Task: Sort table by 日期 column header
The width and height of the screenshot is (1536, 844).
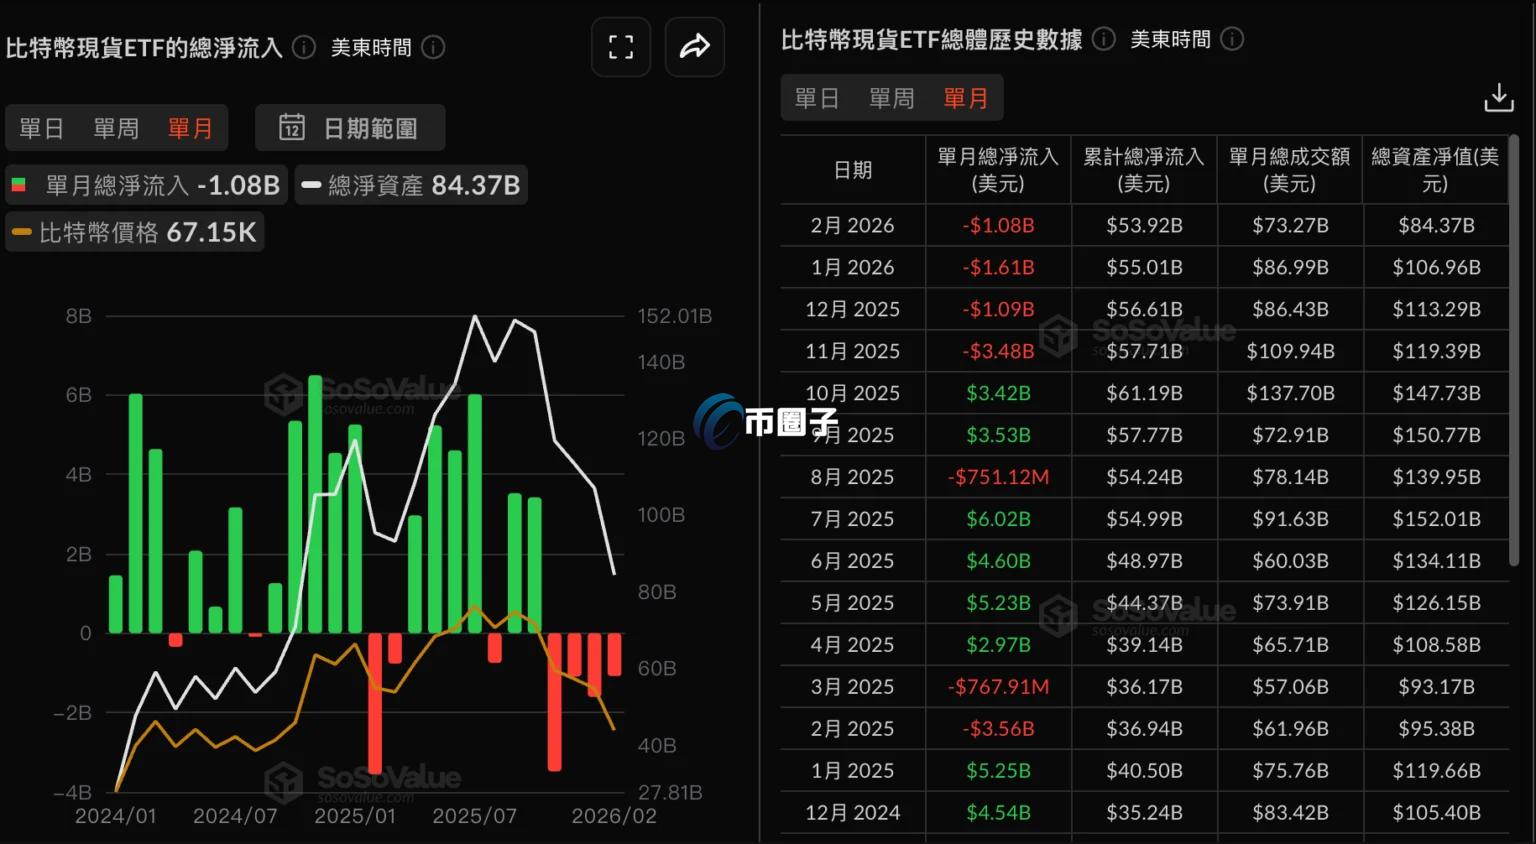Action: click(852, 170)
